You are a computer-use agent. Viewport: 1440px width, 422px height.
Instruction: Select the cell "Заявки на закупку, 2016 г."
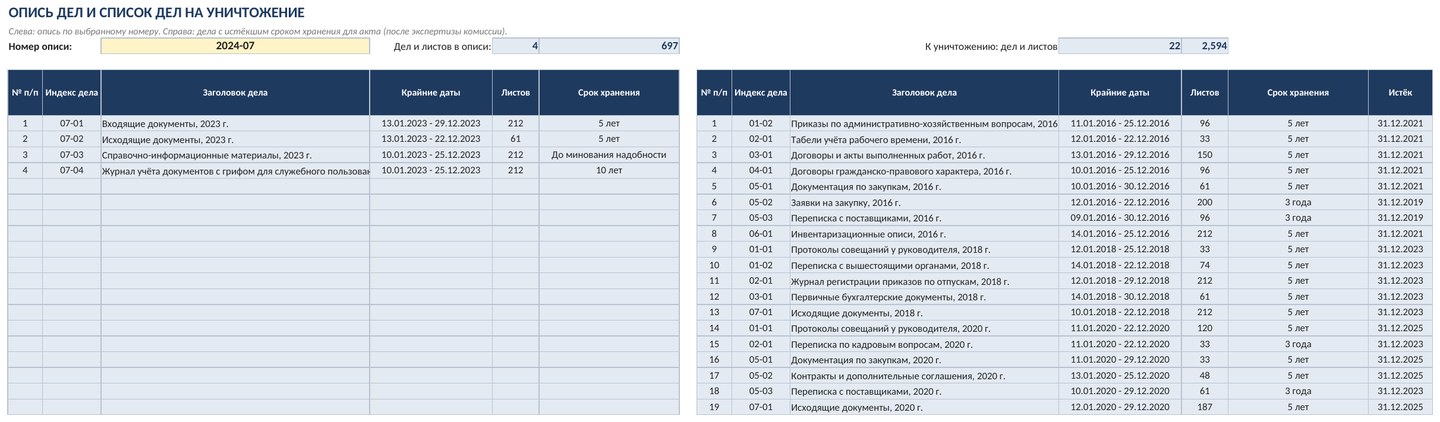tap(924, 202)
